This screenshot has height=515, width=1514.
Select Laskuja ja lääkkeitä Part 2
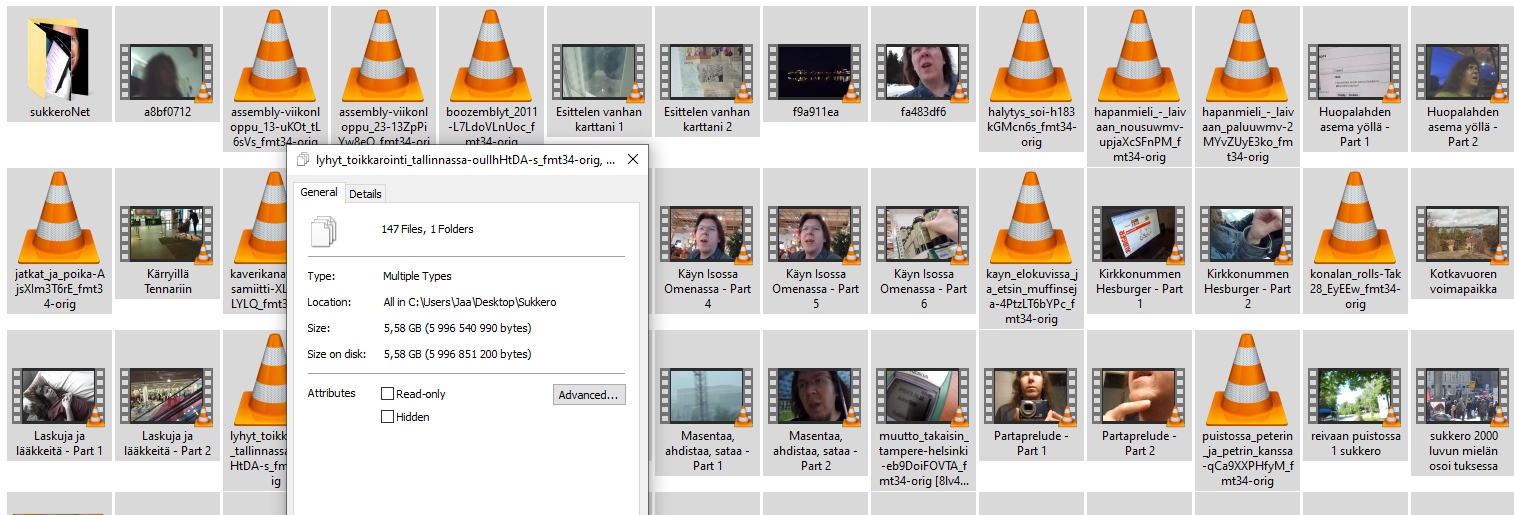coord(167,397)
